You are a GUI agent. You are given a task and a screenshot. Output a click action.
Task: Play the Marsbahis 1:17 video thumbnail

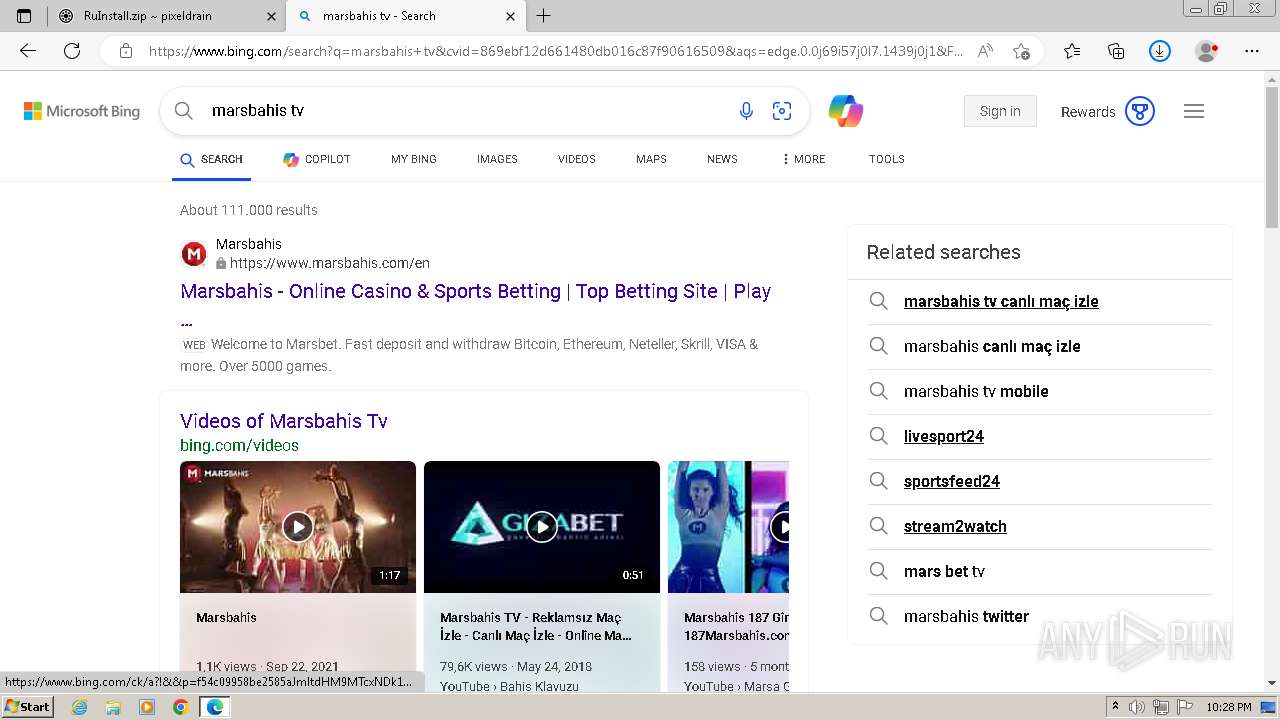[298, 527]
